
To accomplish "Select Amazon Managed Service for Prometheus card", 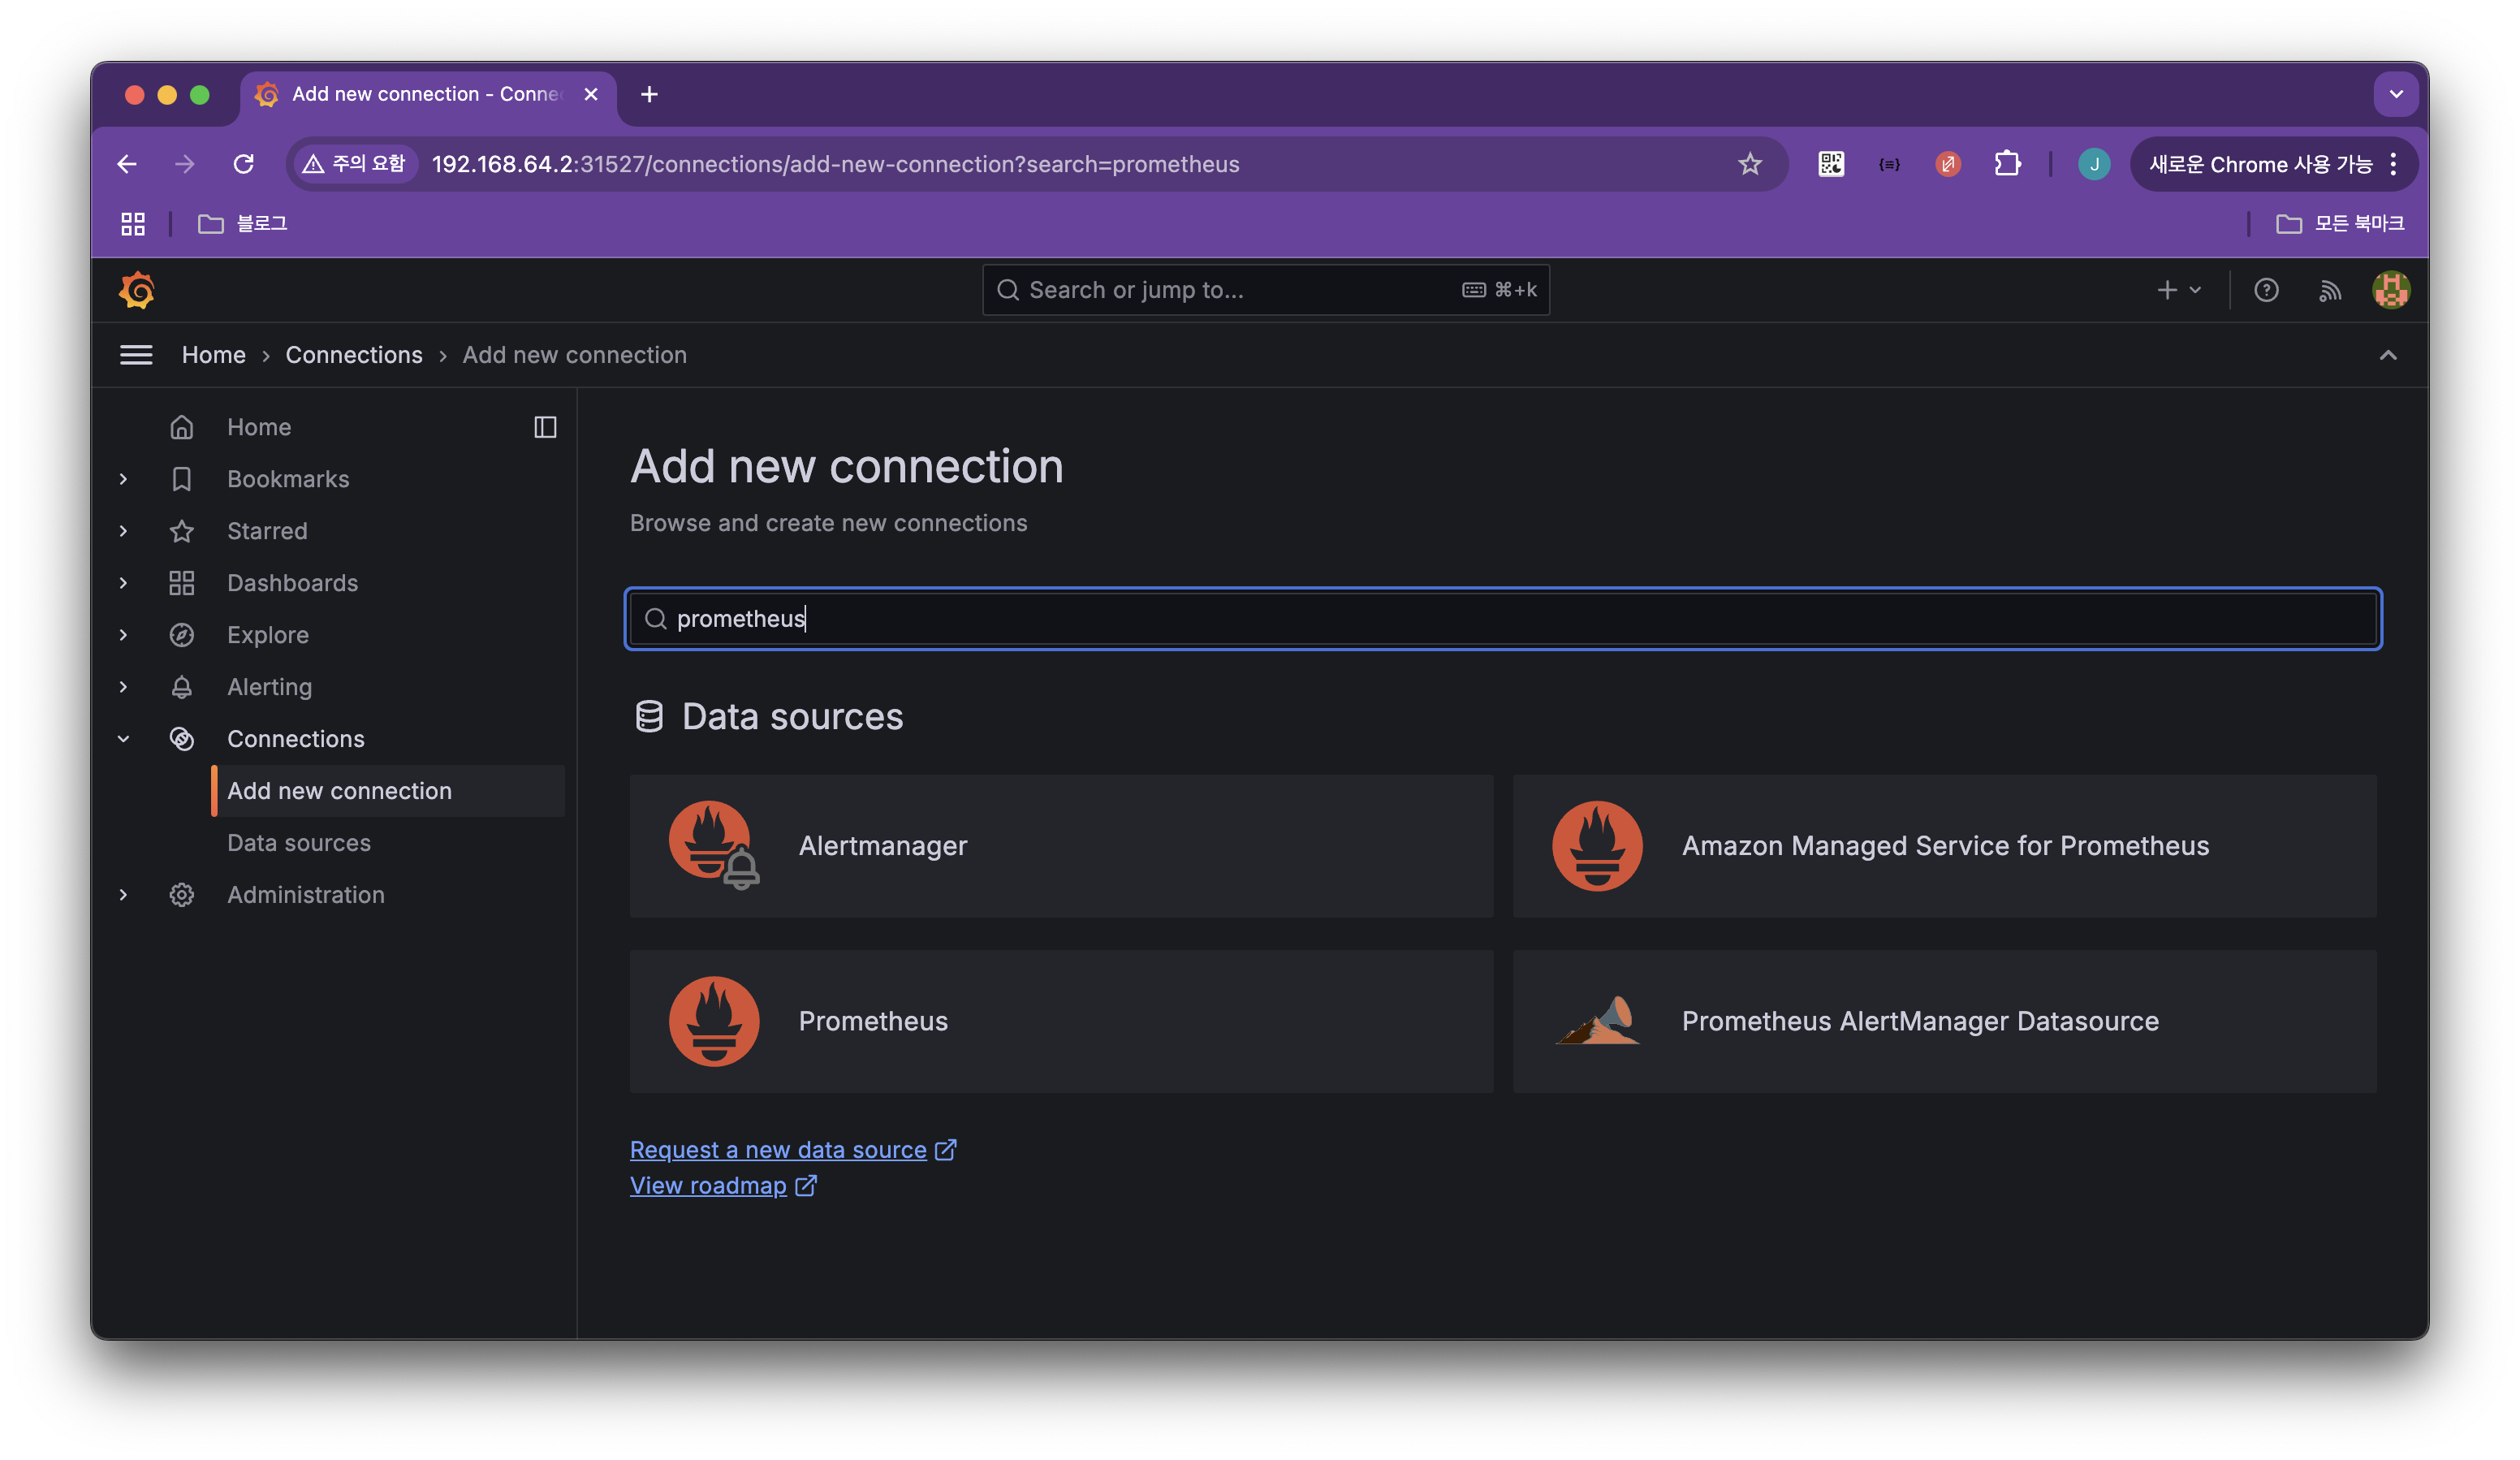I will pyautogui.click(x=1944, y=846).
